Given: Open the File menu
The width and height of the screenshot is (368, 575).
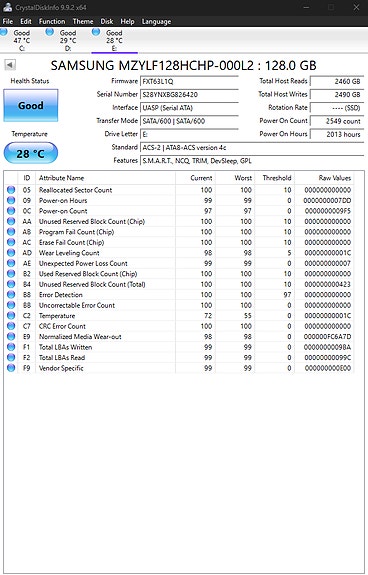Looking at the screenshot, I should (8, 21).
